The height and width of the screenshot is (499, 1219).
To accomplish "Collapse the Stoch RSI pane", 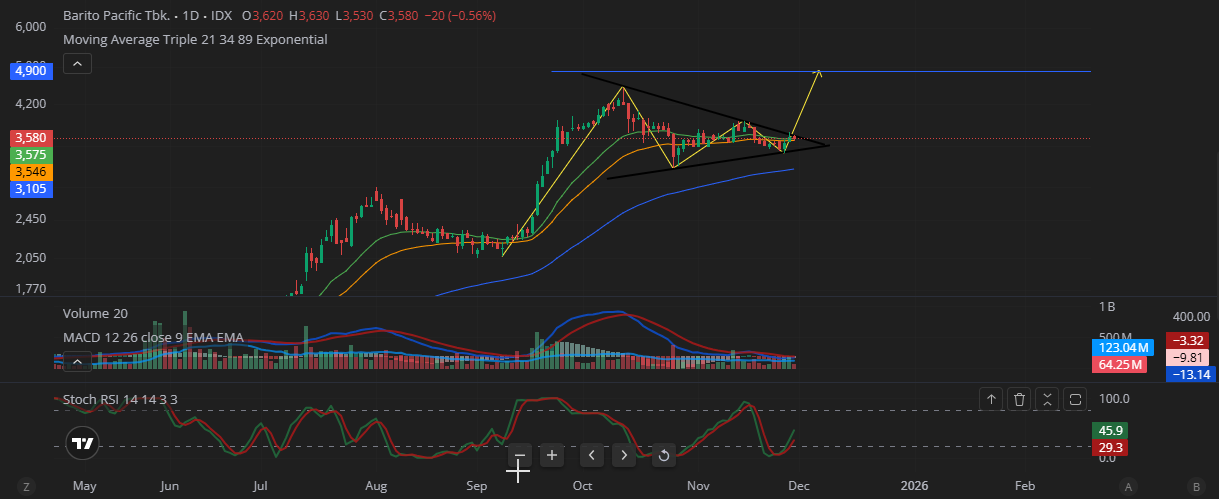I will [1047, 399].
